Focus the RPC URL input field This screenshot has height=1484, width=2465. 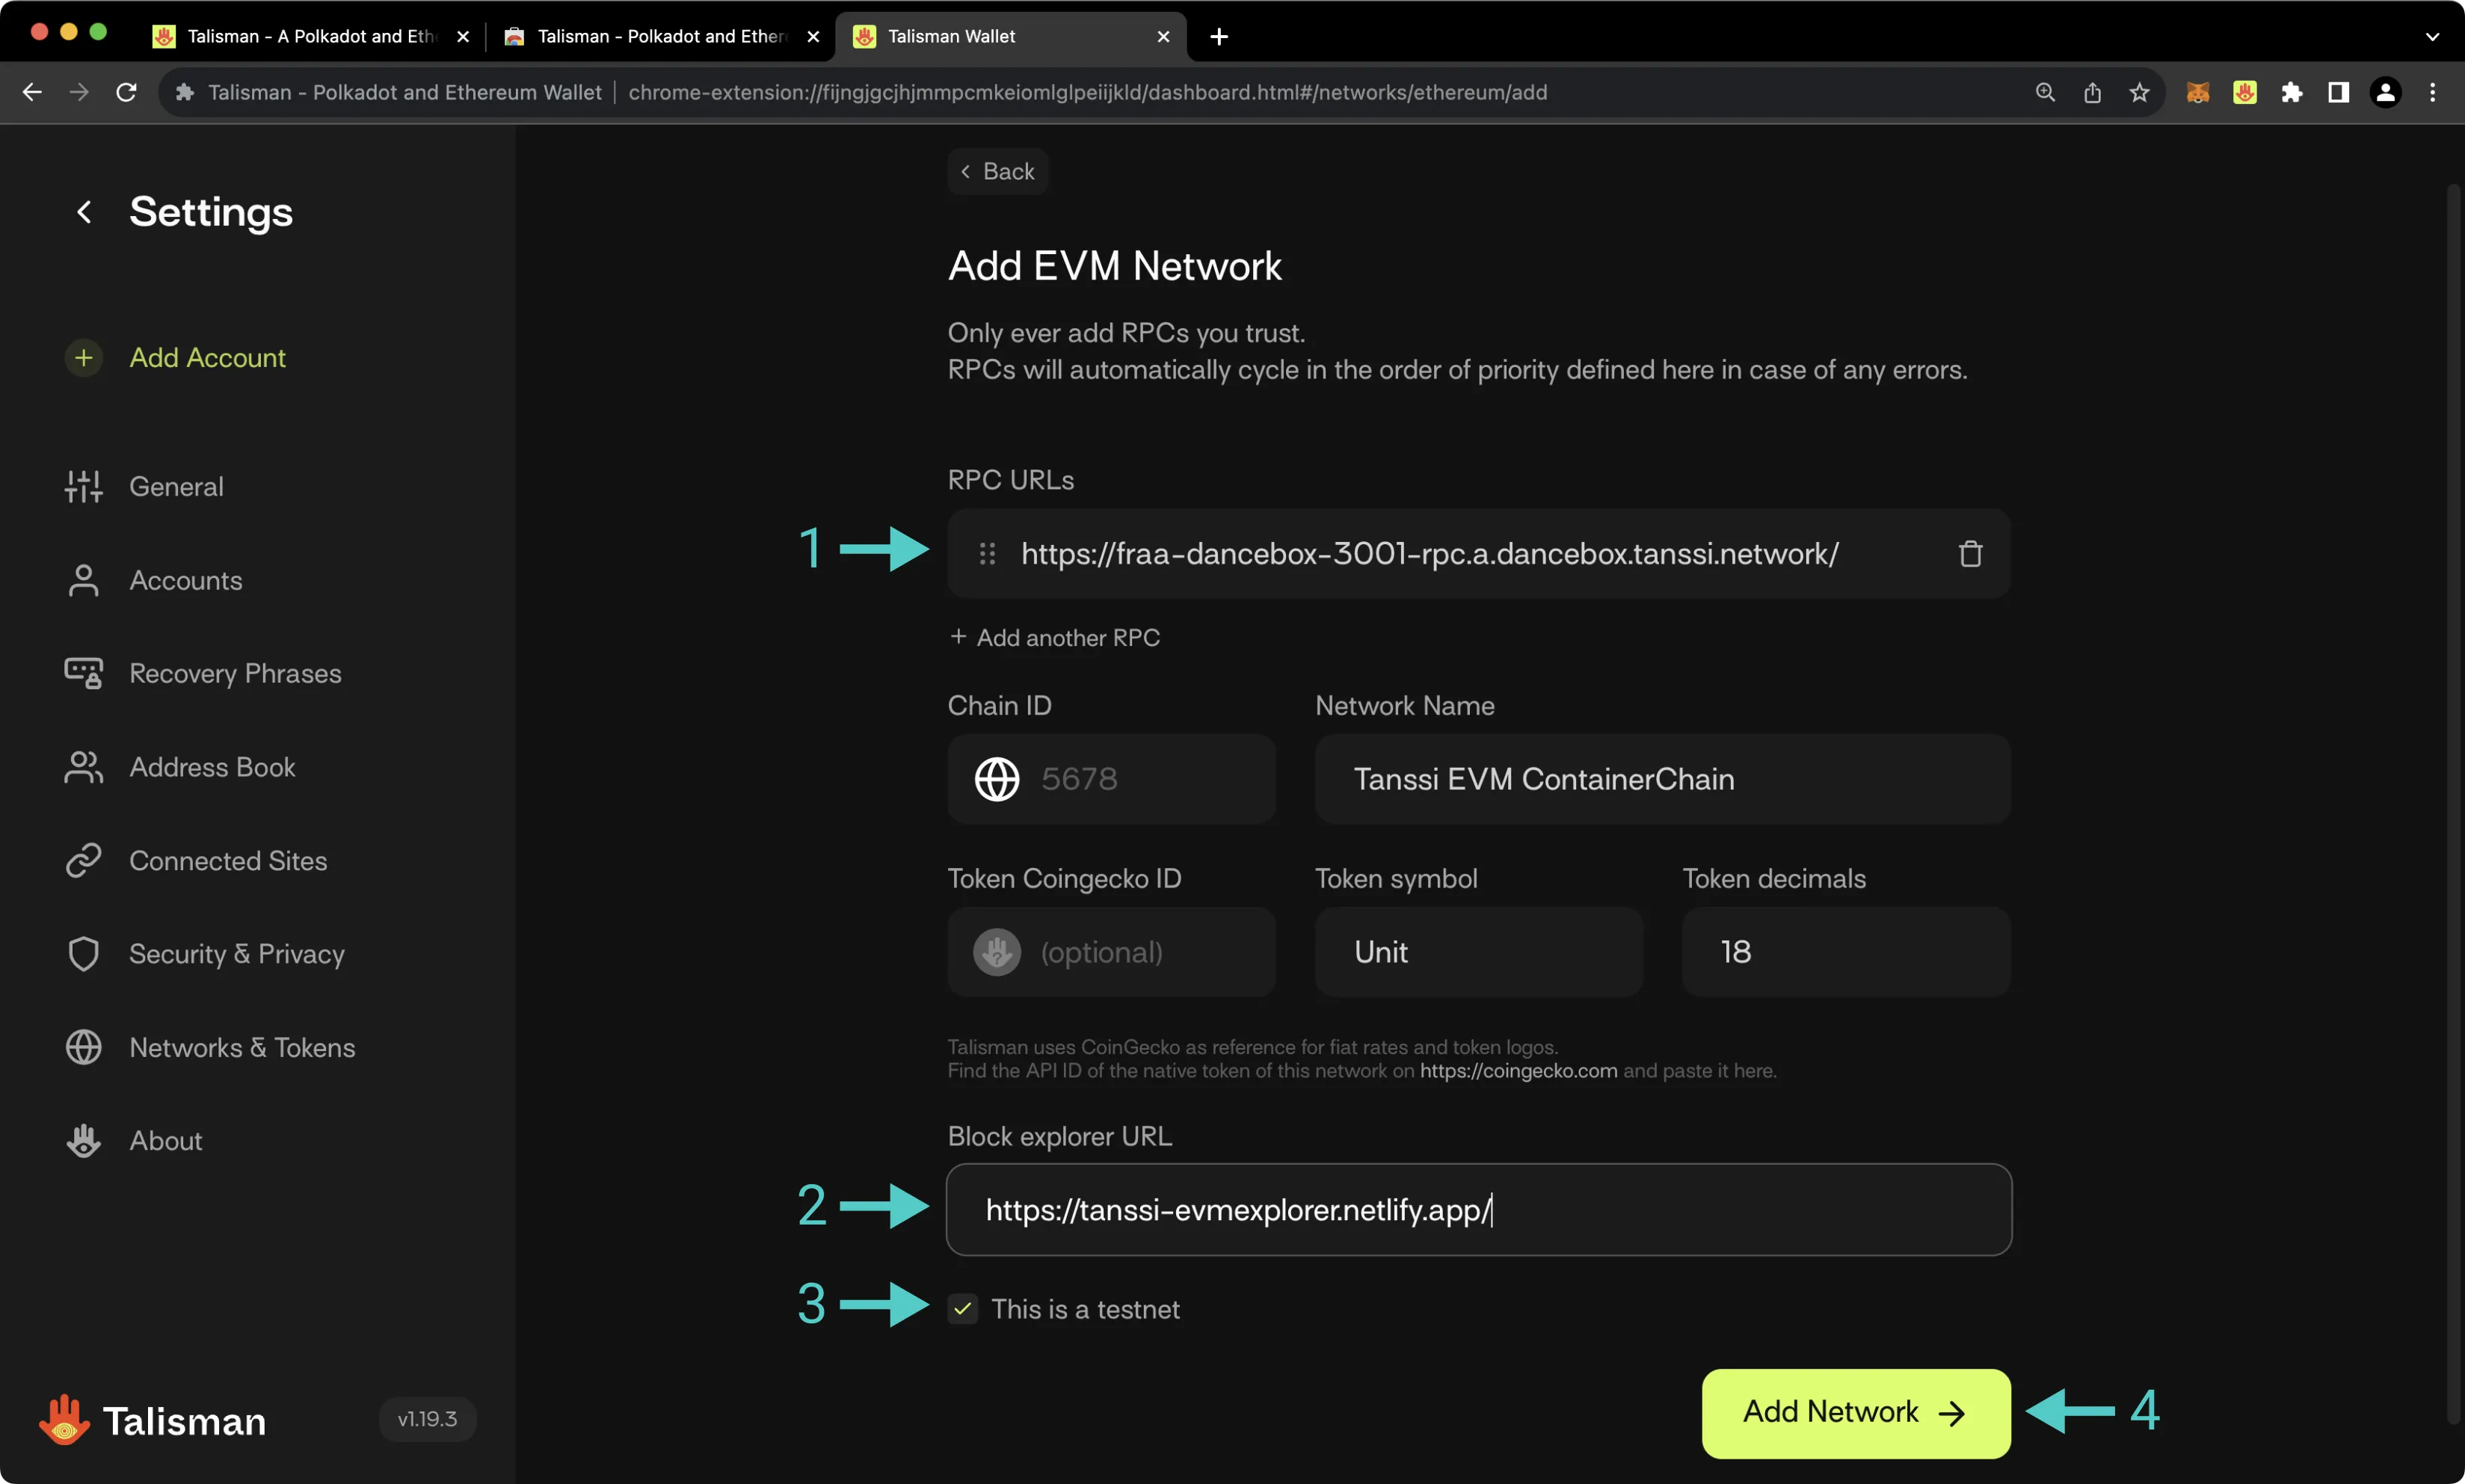point(1478,554)
